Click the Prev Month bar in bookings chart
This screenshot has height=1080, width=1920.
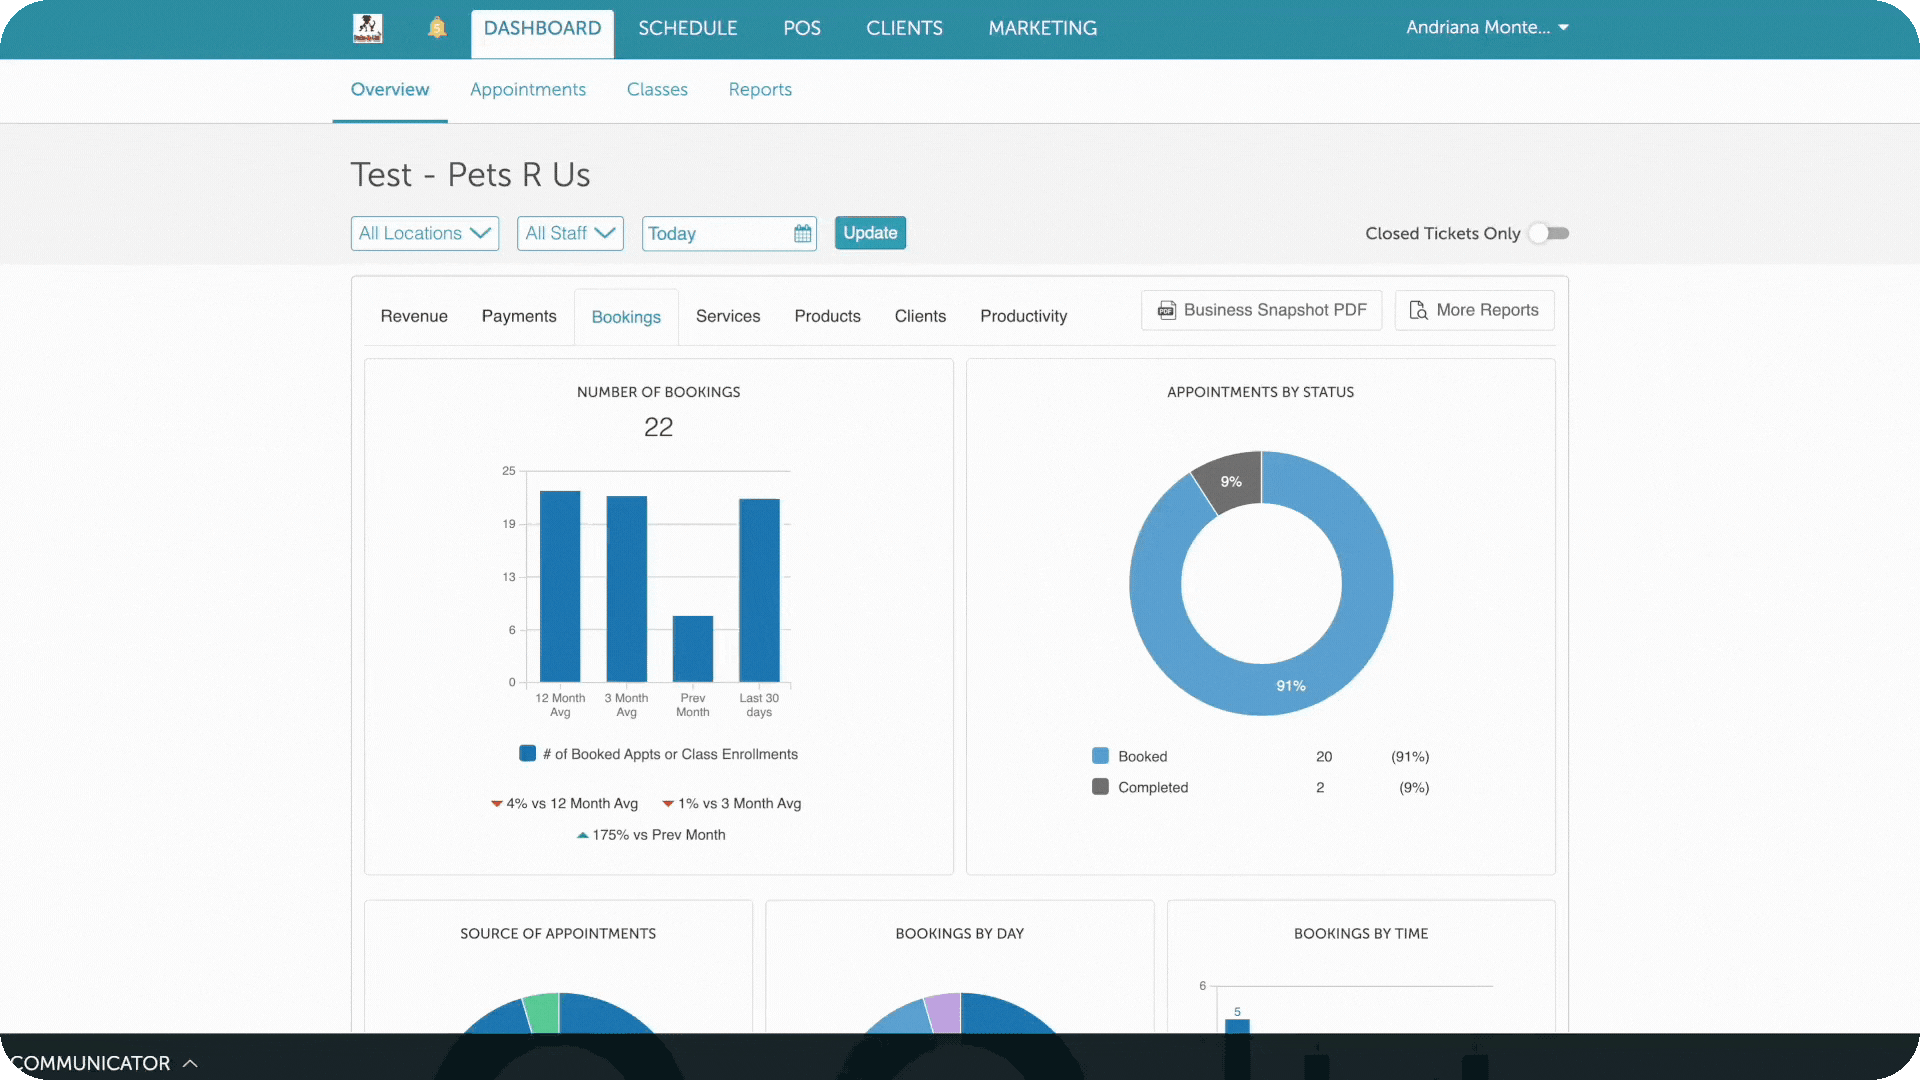click(x=692, y=650)
